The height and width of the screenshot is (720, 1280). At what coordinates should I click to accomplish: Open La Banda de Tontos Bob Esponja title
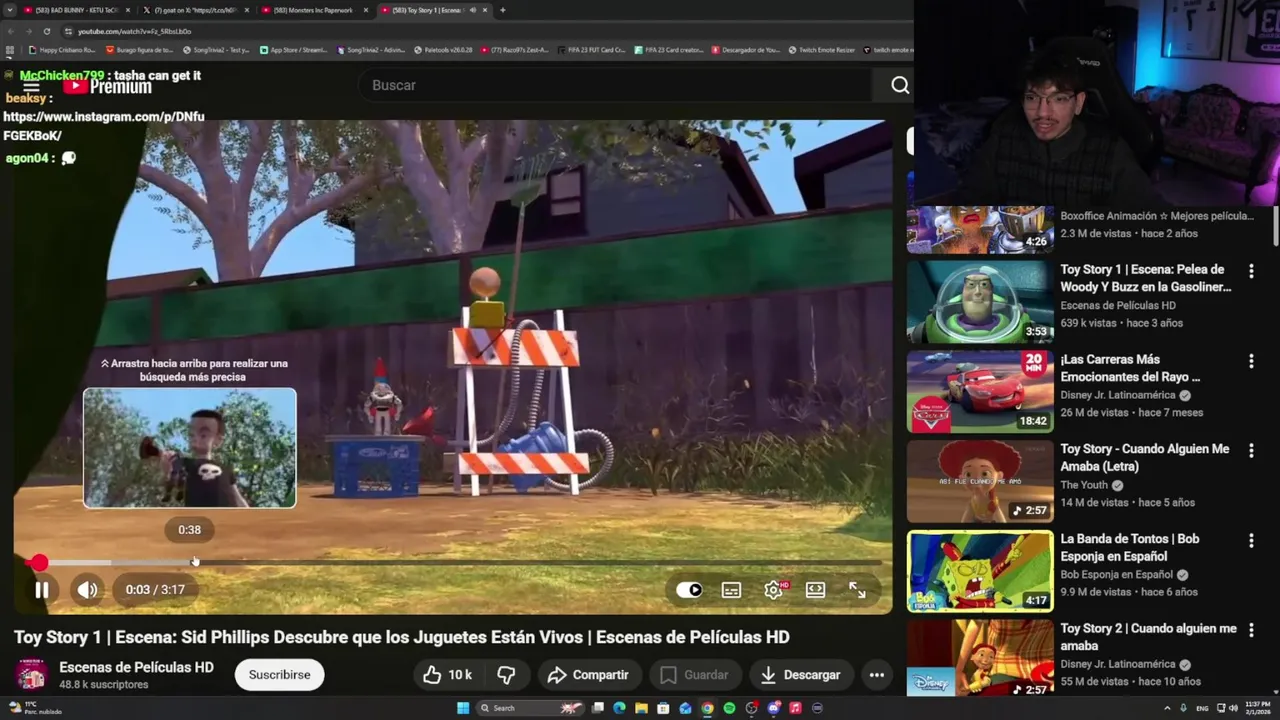(x=1130, y=547)
